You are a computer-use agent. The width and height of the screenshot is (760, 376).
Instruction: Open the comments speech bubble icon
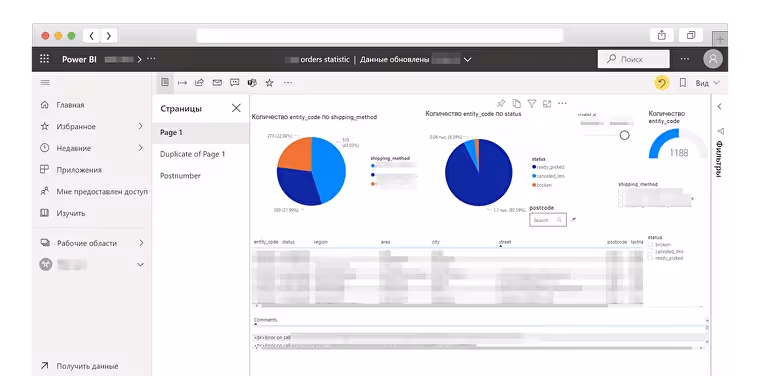(x=235, y=83)
